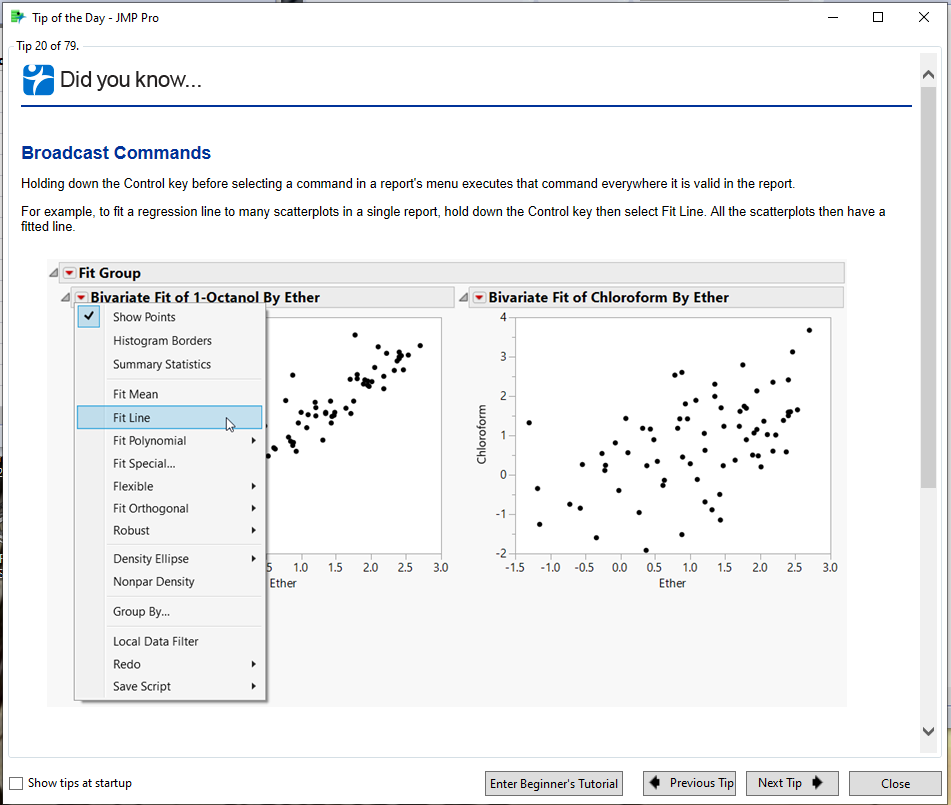The width and height of the screenshot is (951, 805).
Task: Click the red triangle on Bivariate Fit of 1-Octanol
Action: 80,296
